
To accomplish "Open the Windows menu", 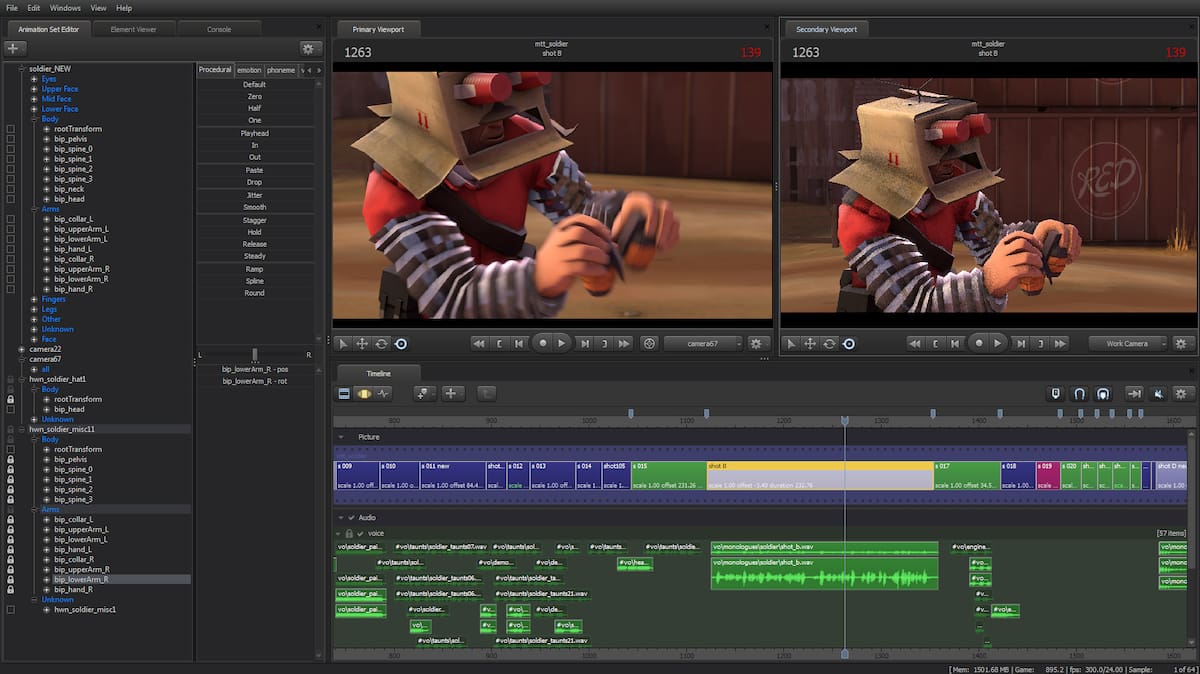I will point(65,7).
